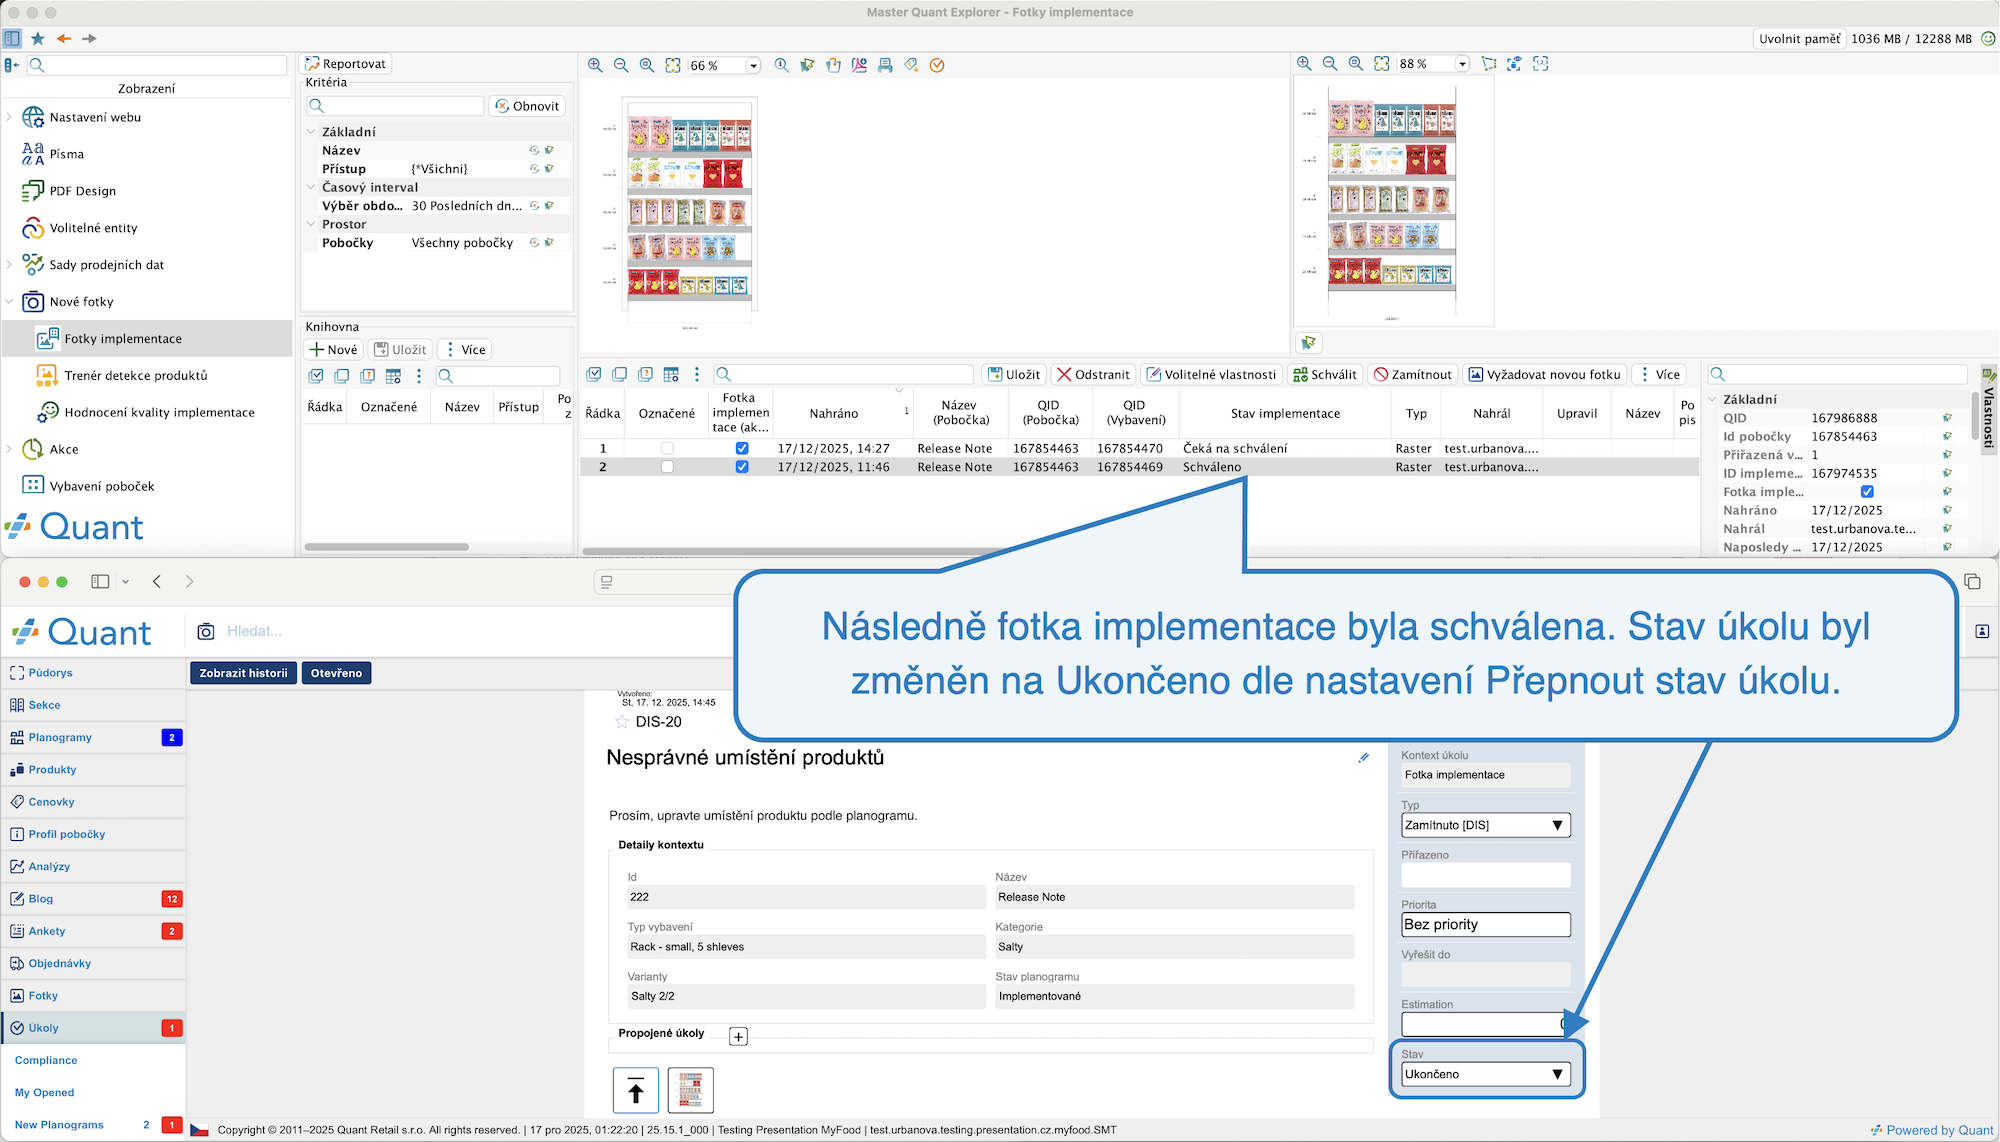2000x1142 pixels.
Task: Click the Priorita field showing Bez priority
Action: click(x=1486, y=925)
